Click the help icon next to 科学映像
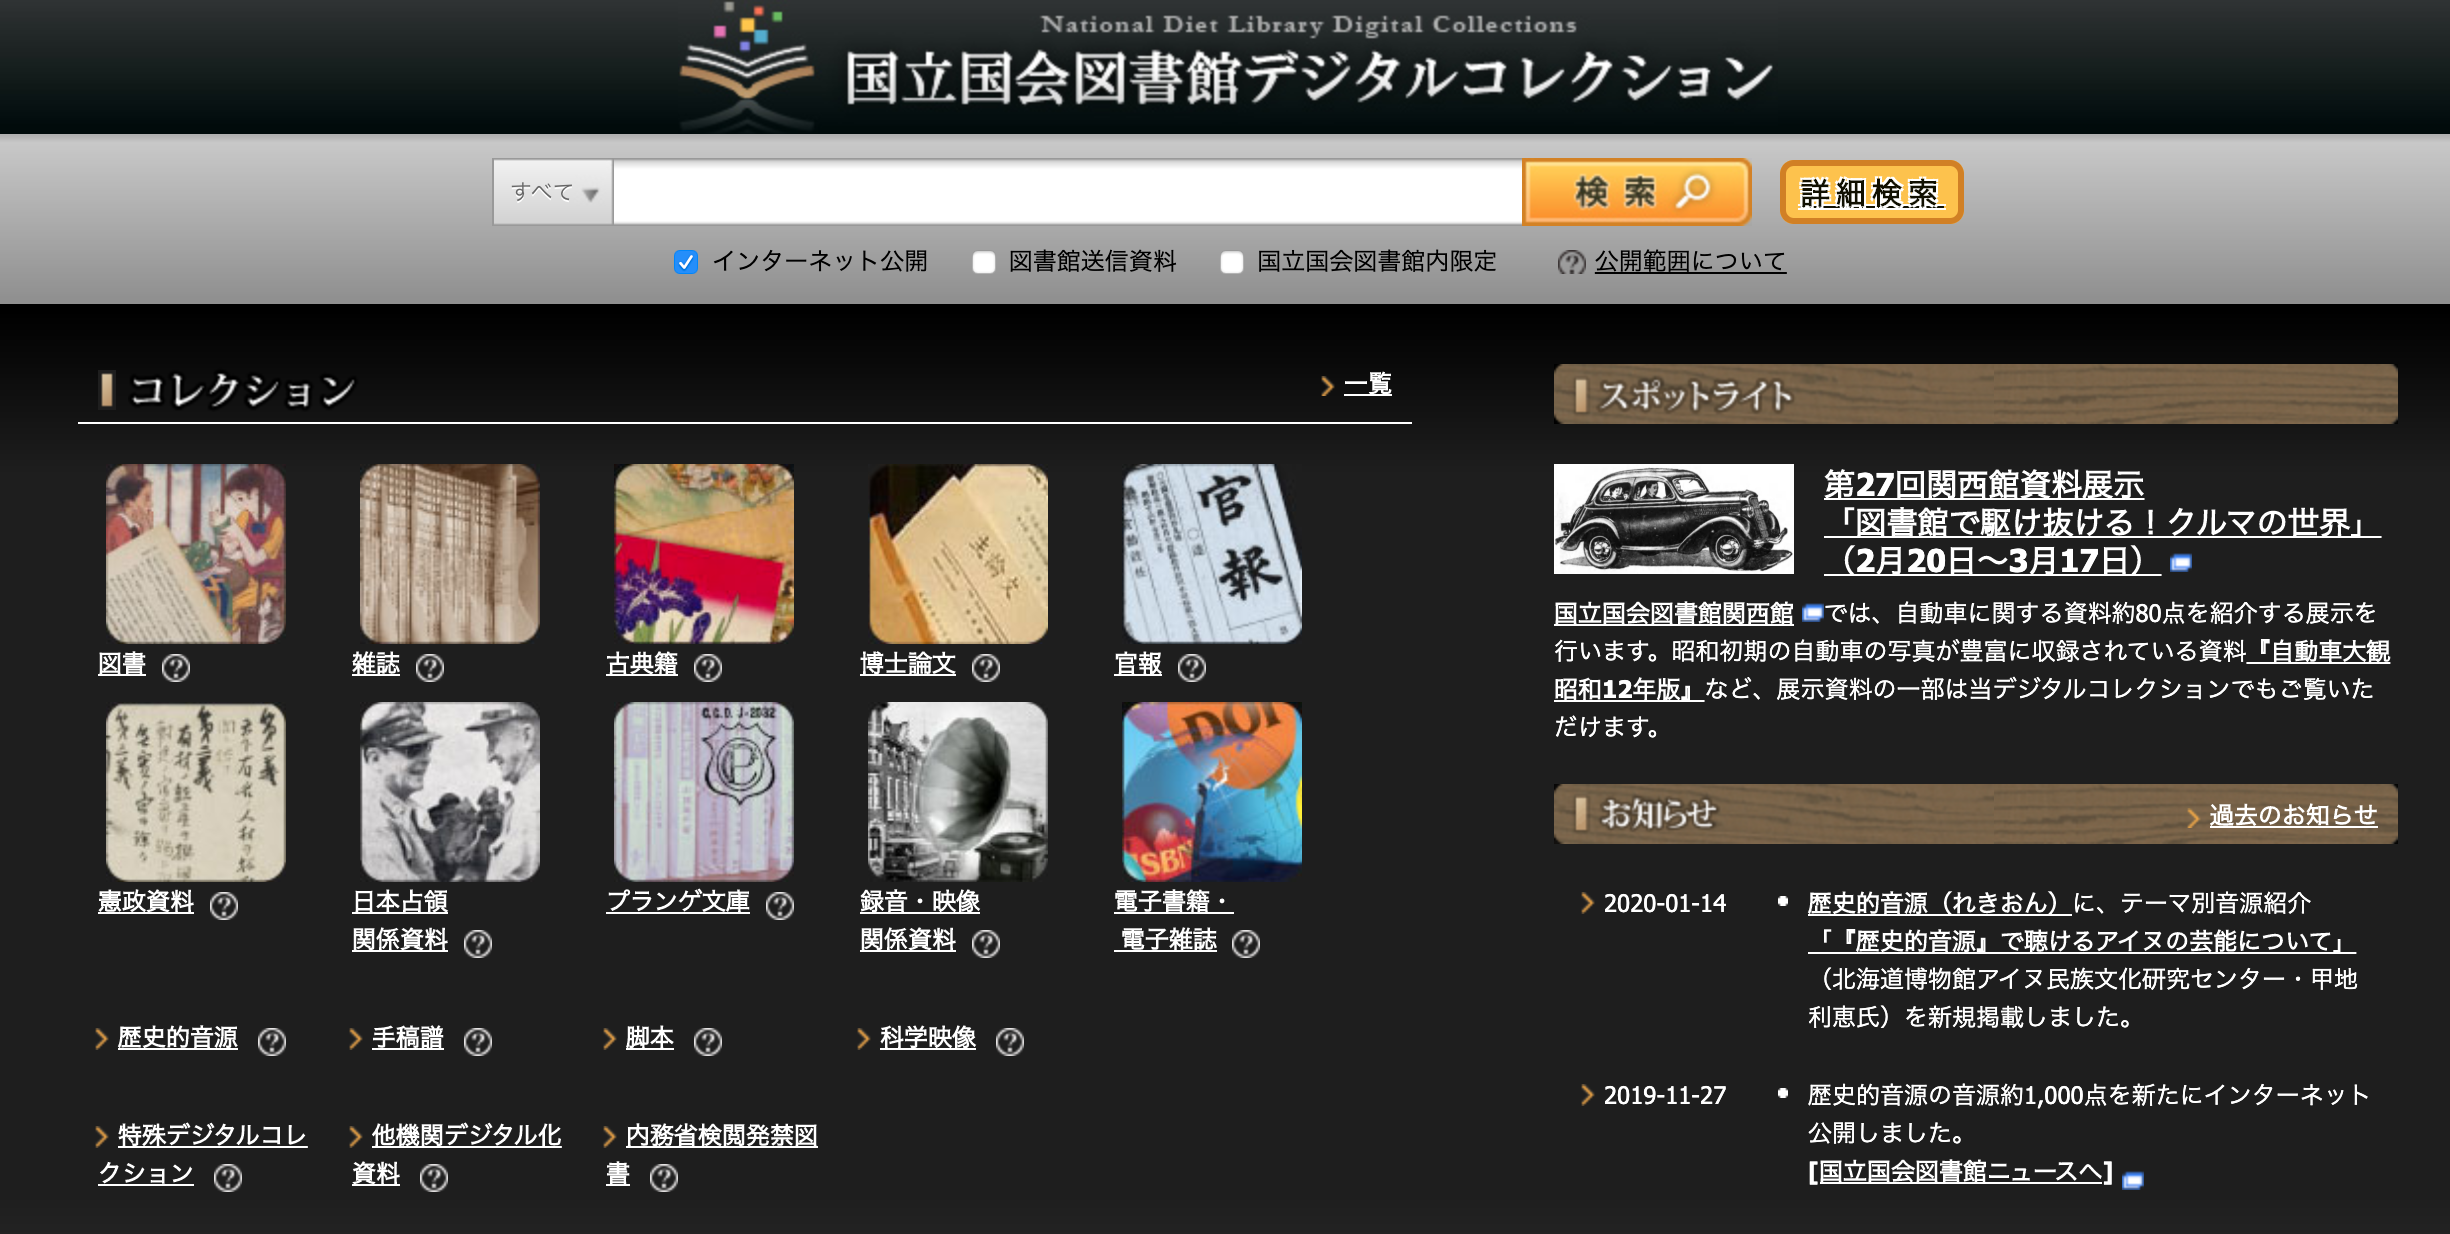 pos(1010,1041)
